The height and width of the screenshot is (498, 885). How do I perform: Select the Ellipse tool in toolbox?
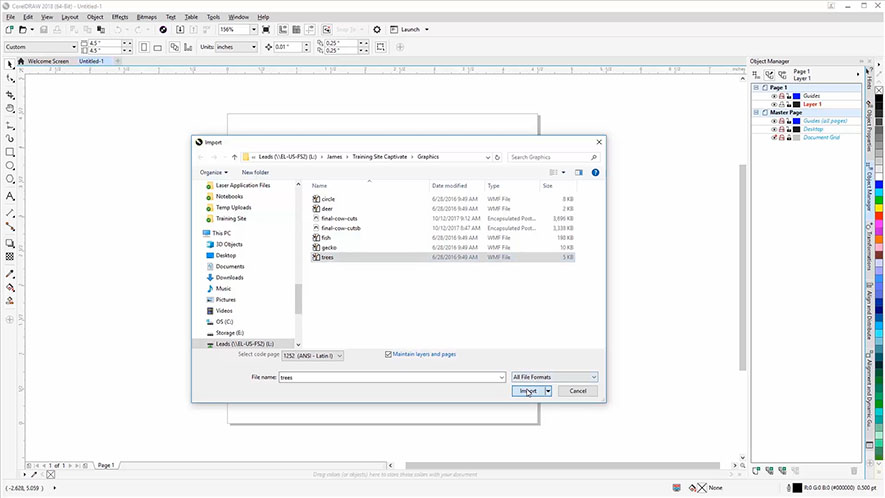pos(10,166)
